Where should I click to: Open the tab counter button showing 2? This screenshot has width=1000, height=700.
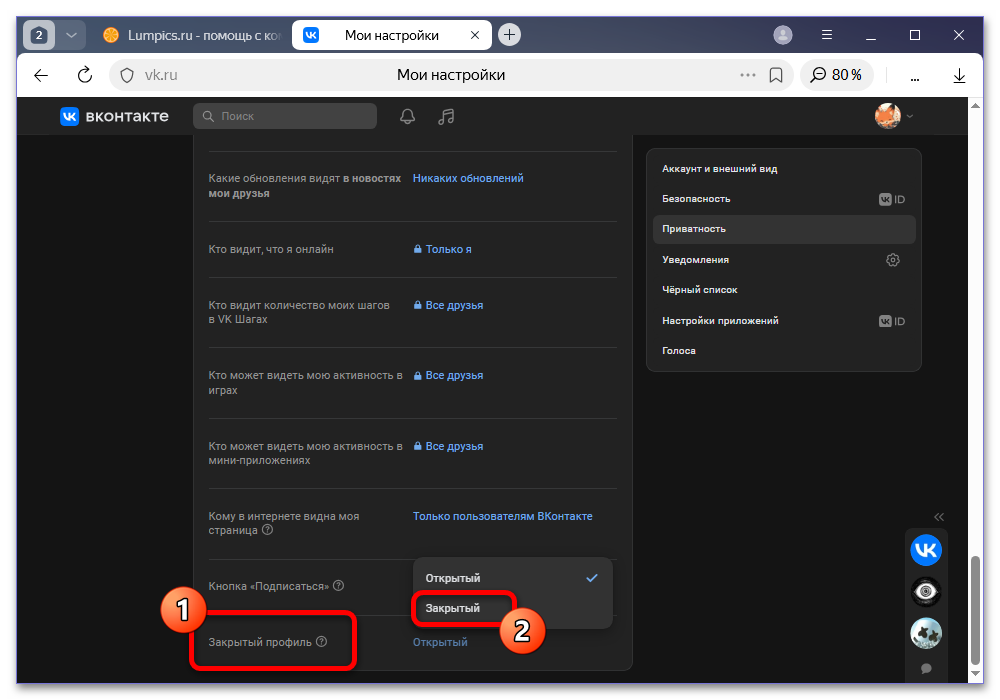(x=39, y=35)
